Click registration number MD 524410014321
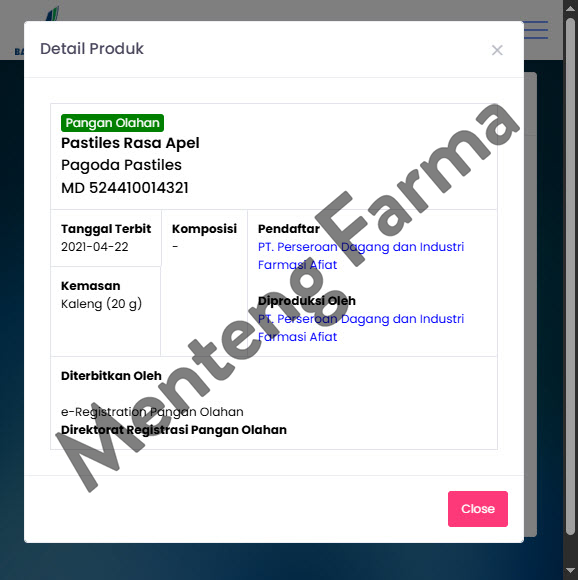This screenshot has width=578, height=580. click(x=125, y=188)
